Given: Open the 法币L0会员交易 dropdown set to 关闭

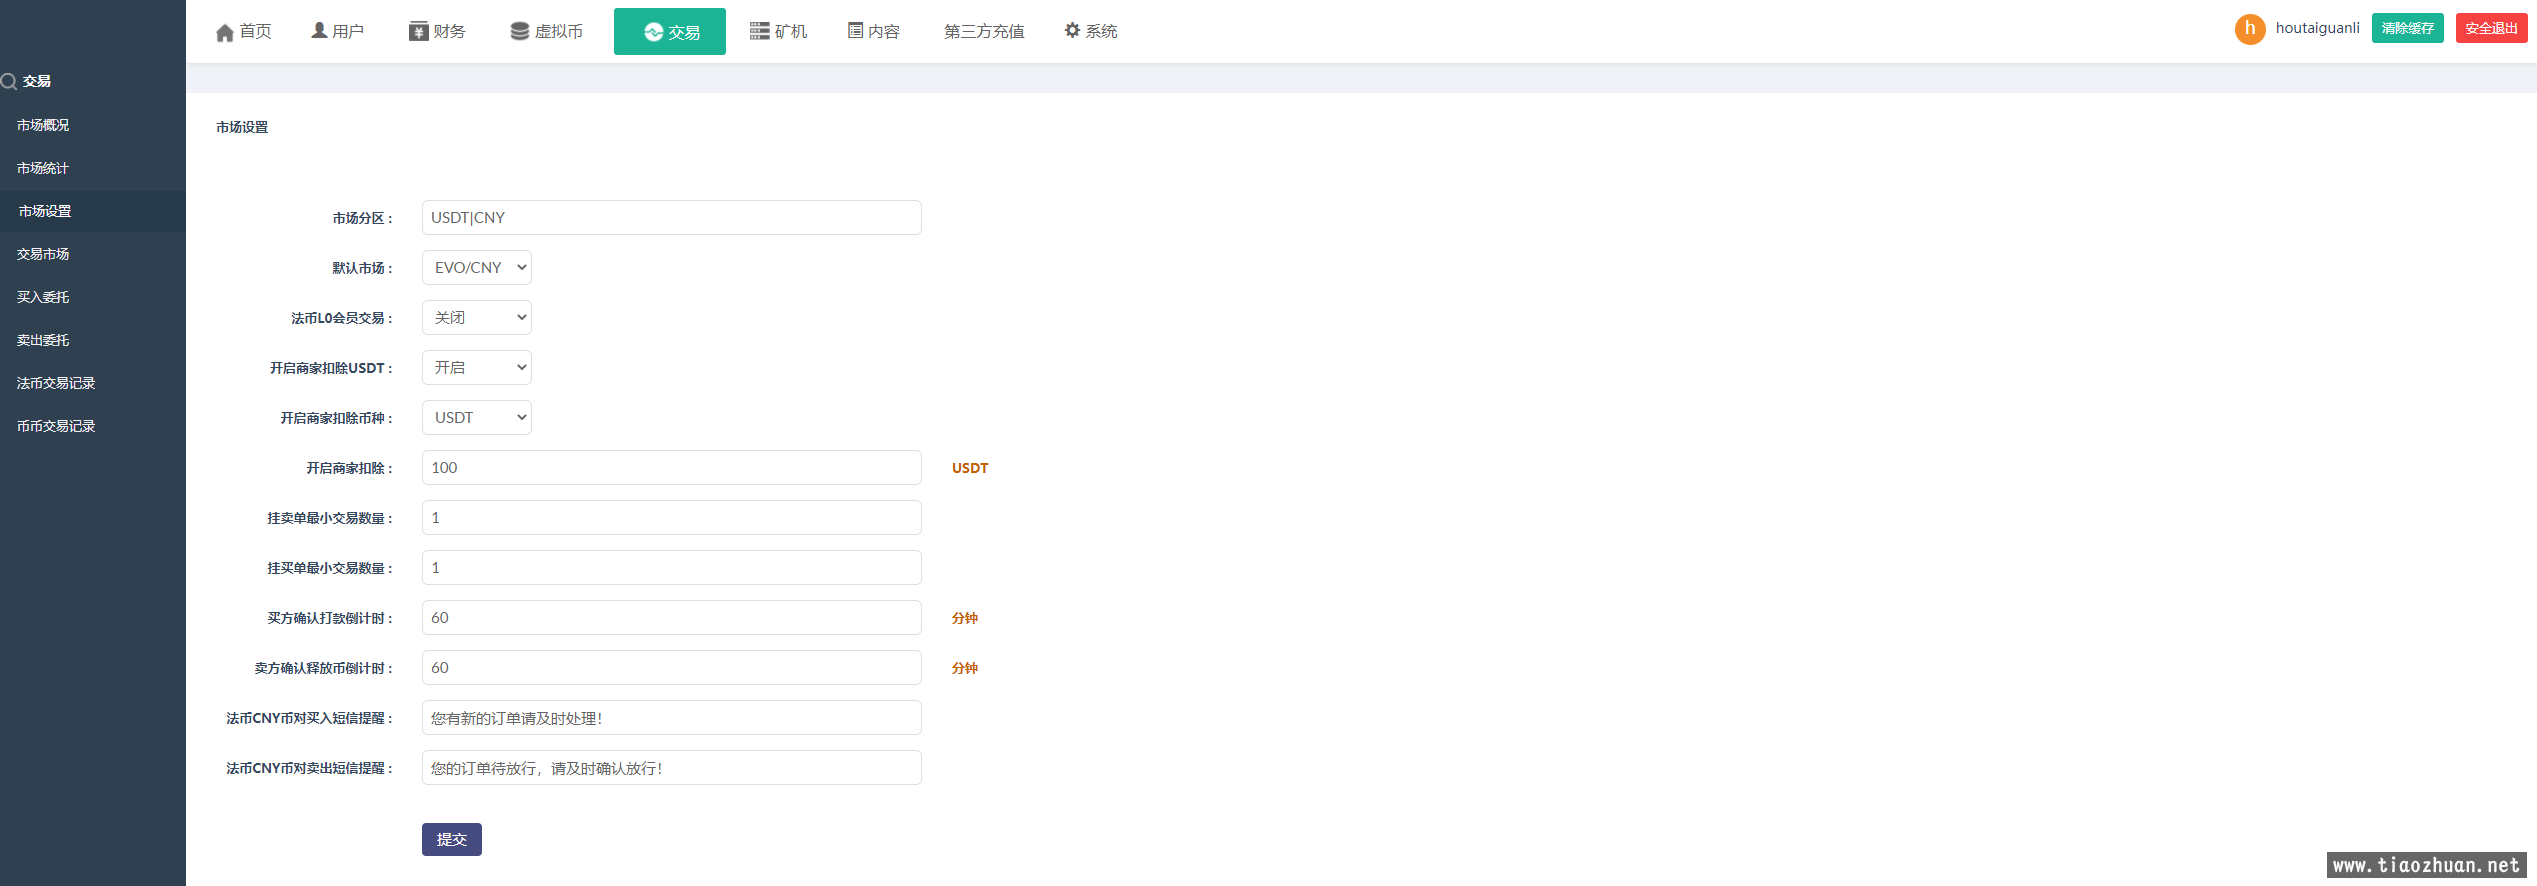Looking at the screenshot, I should tap(477, 318).
